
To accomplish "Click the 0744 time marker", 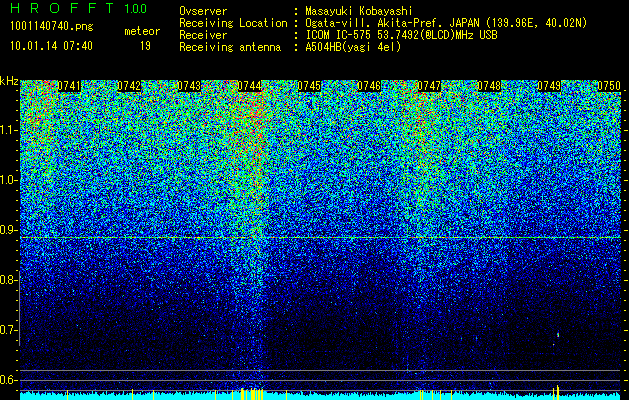I will [249, 86].
